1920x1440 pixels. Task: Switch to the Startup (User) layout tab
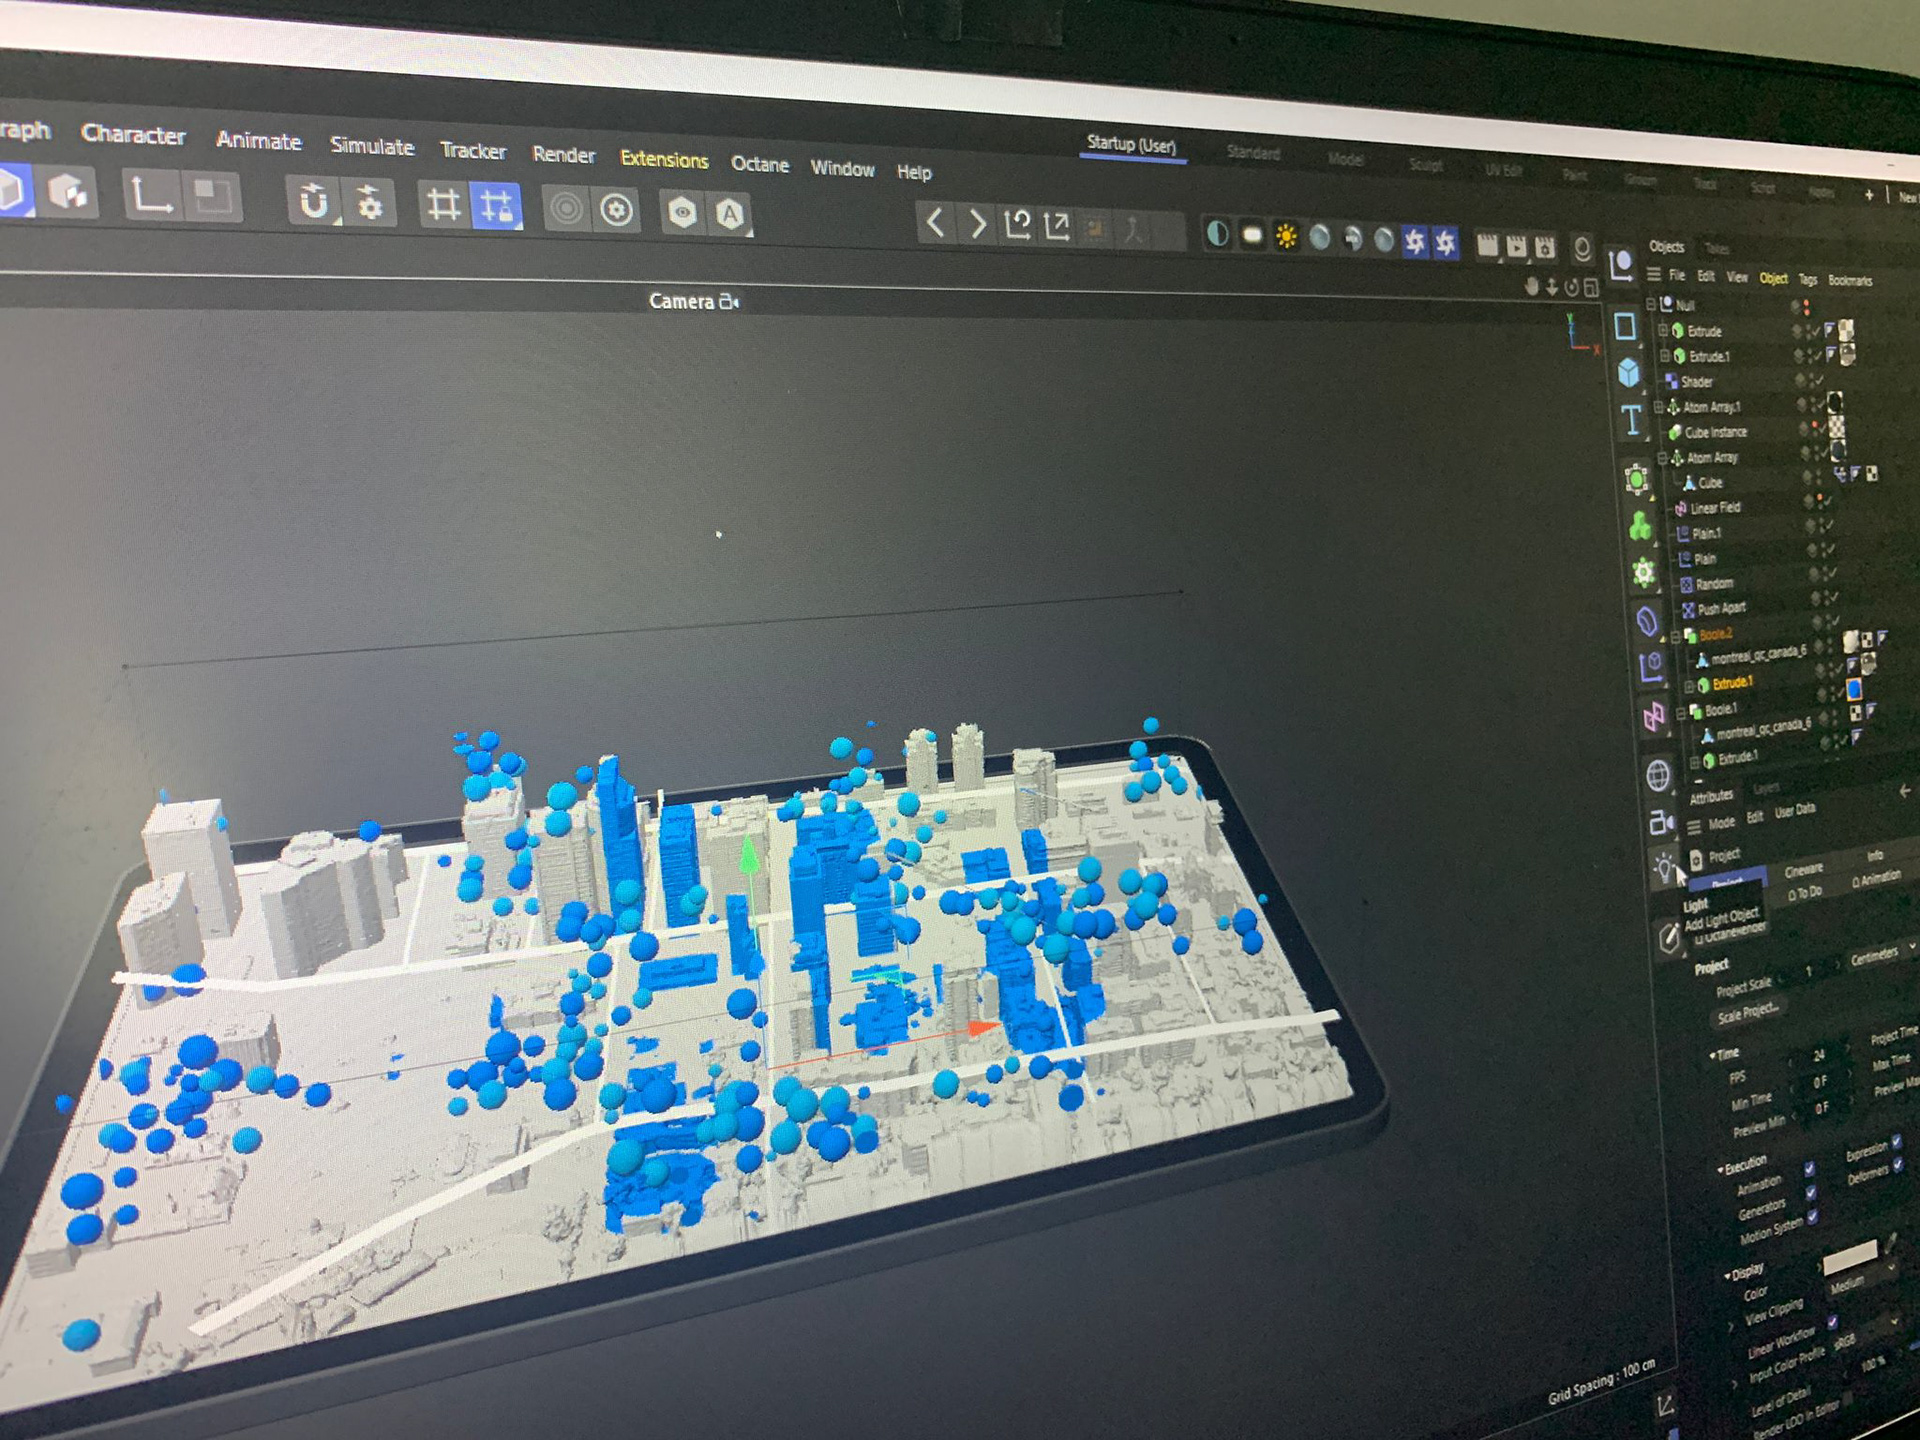click(x=1132, y=145)
